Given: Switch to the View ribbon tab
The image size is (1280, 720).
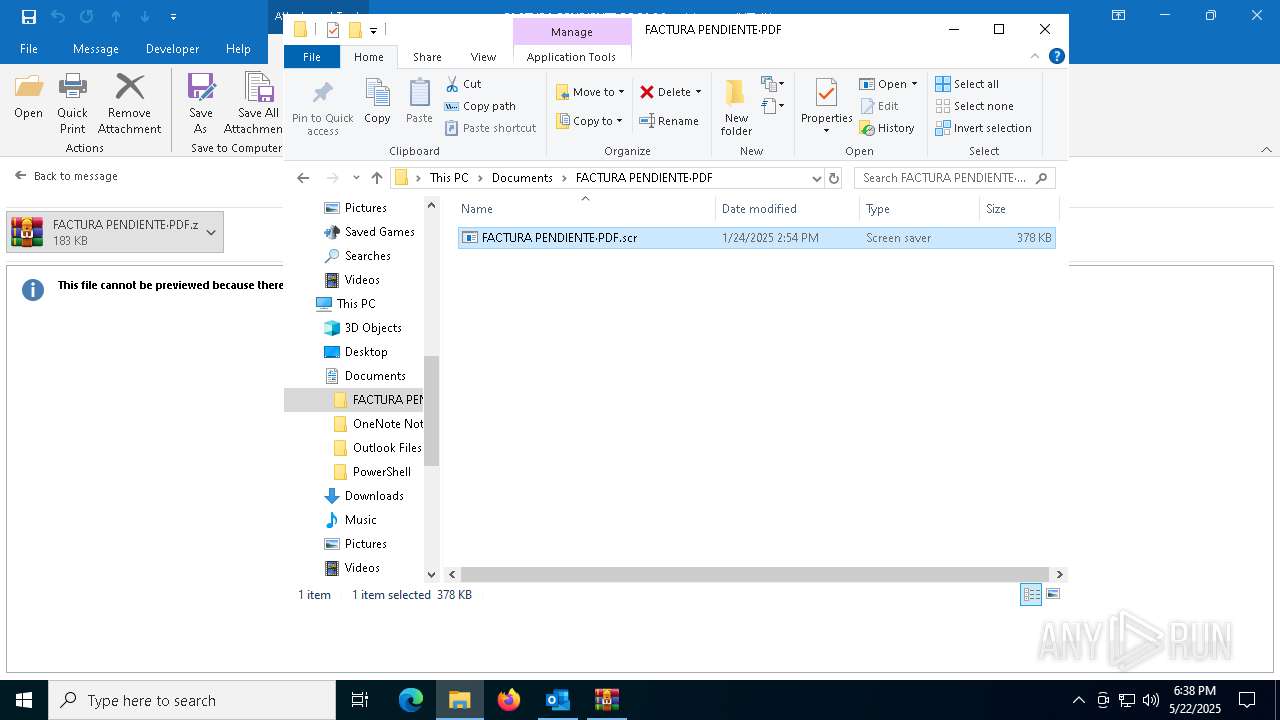Looking at the screenshot, I should (x=483, y=57).
